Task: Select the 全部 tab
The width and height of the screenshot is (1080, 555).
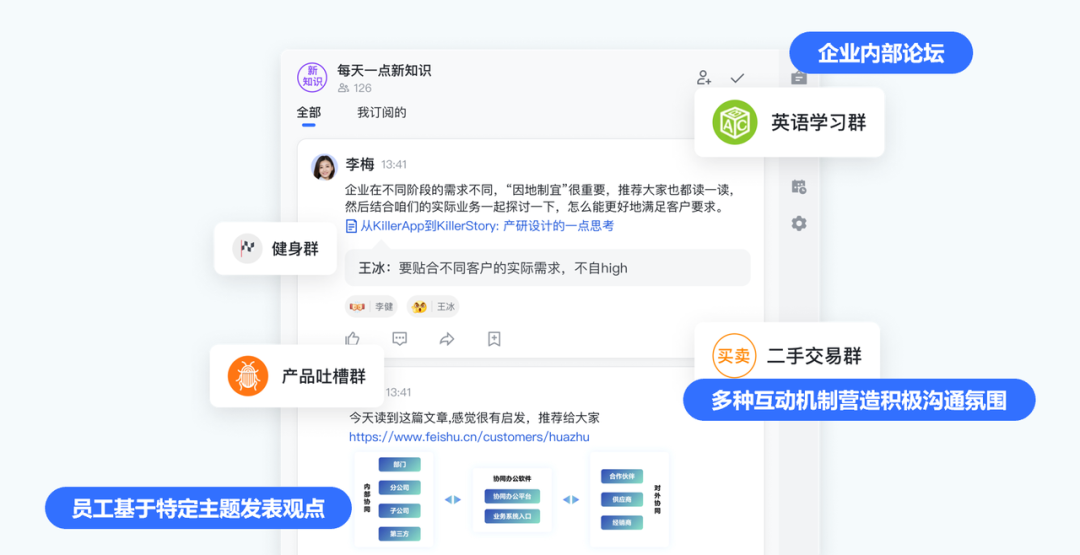Action: pos(309,112)
